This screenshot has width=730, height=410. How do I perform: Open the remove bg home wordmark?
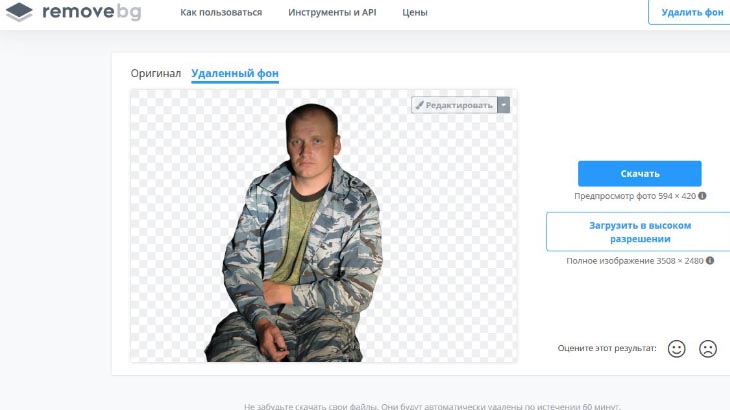point(92,11)
